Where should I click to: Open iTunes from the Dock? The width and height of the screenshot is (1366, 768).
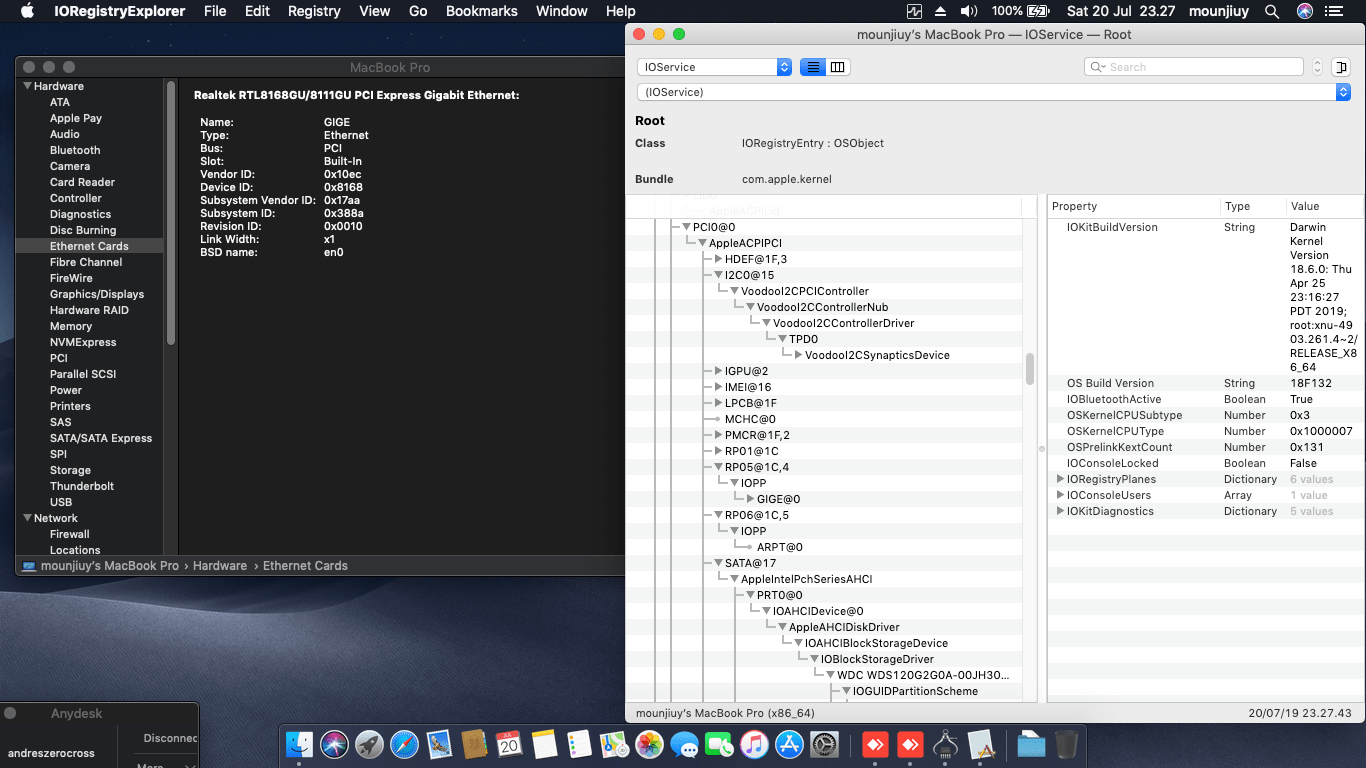click(x=755, y=744)
